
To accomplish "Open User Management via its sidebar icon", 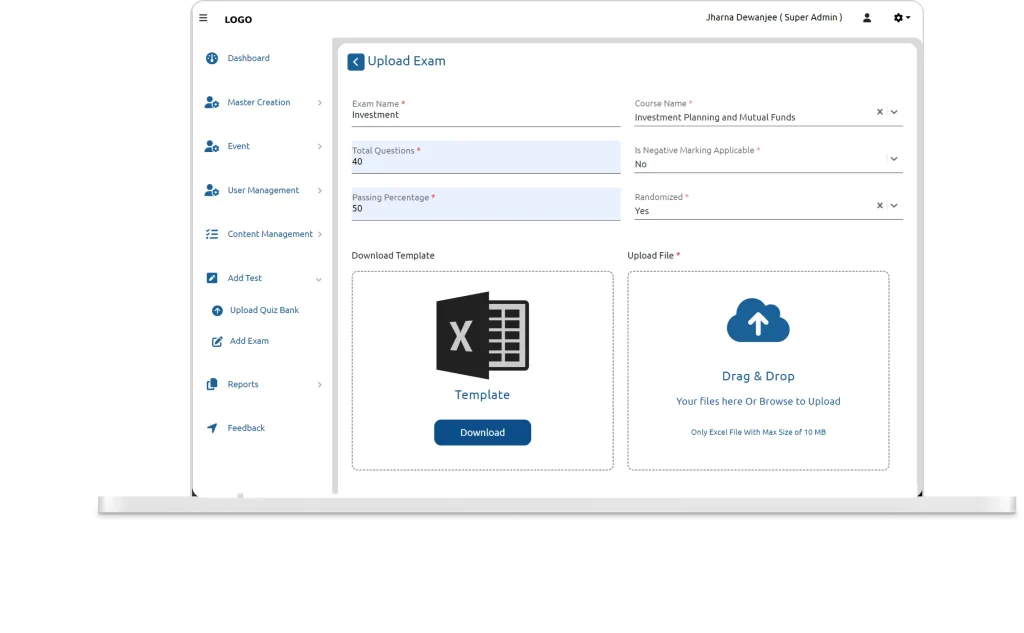I will [x=211, y=190].
